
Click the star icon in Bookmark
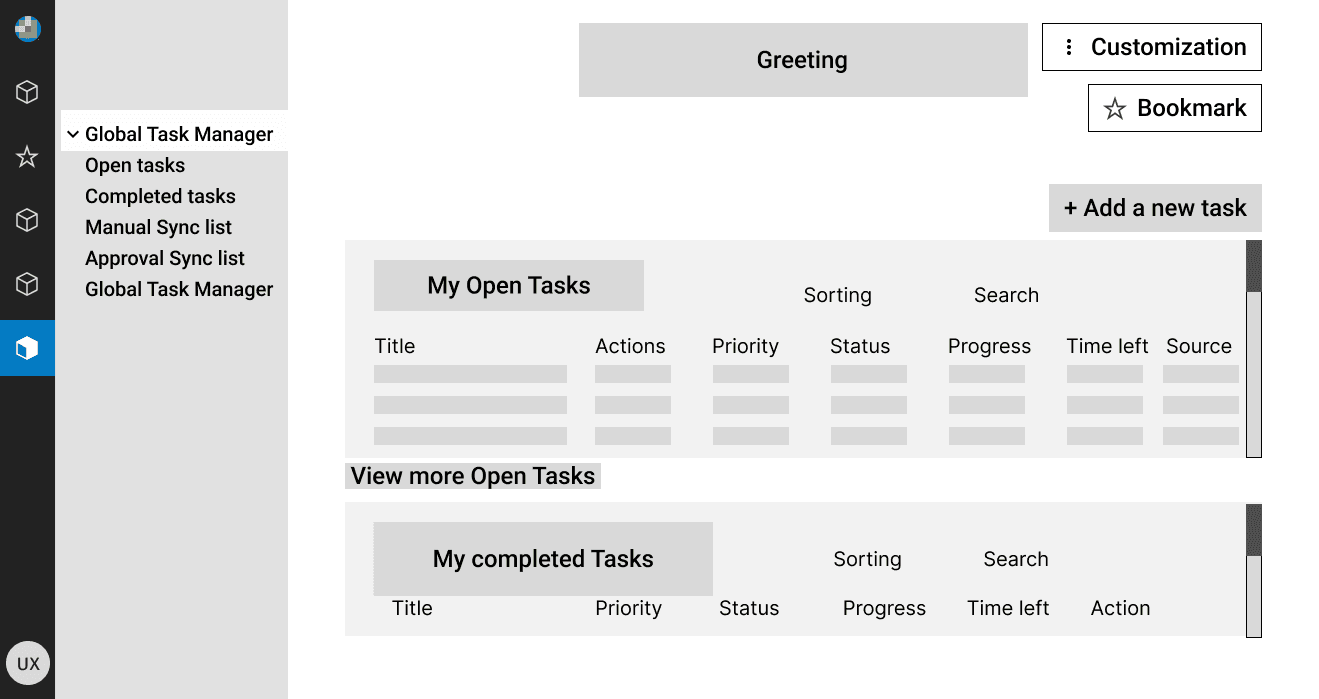click(1114, 109)
